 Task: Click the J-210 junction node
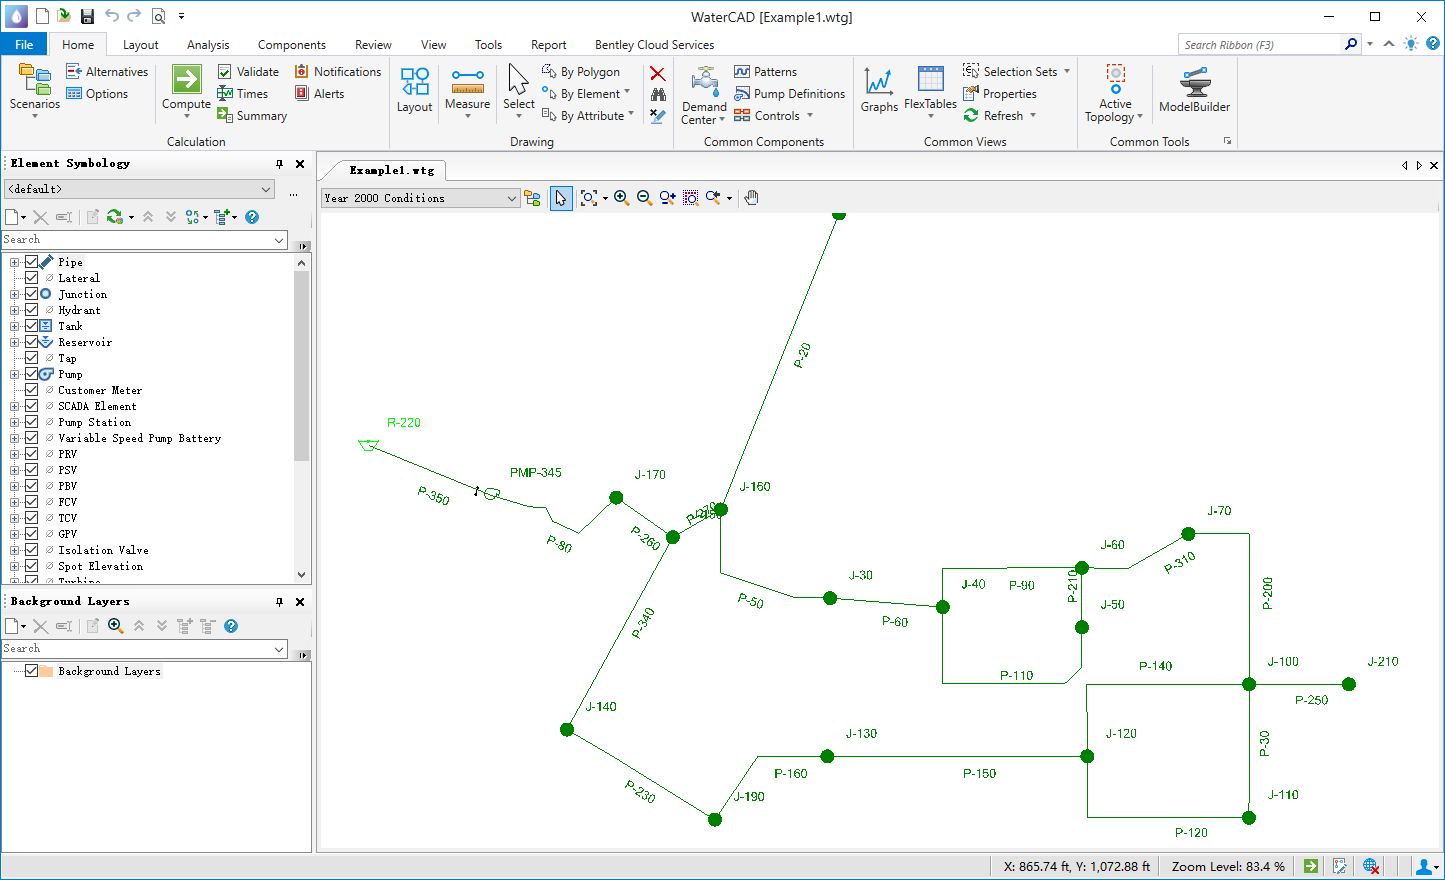(x=1349, y=684)
